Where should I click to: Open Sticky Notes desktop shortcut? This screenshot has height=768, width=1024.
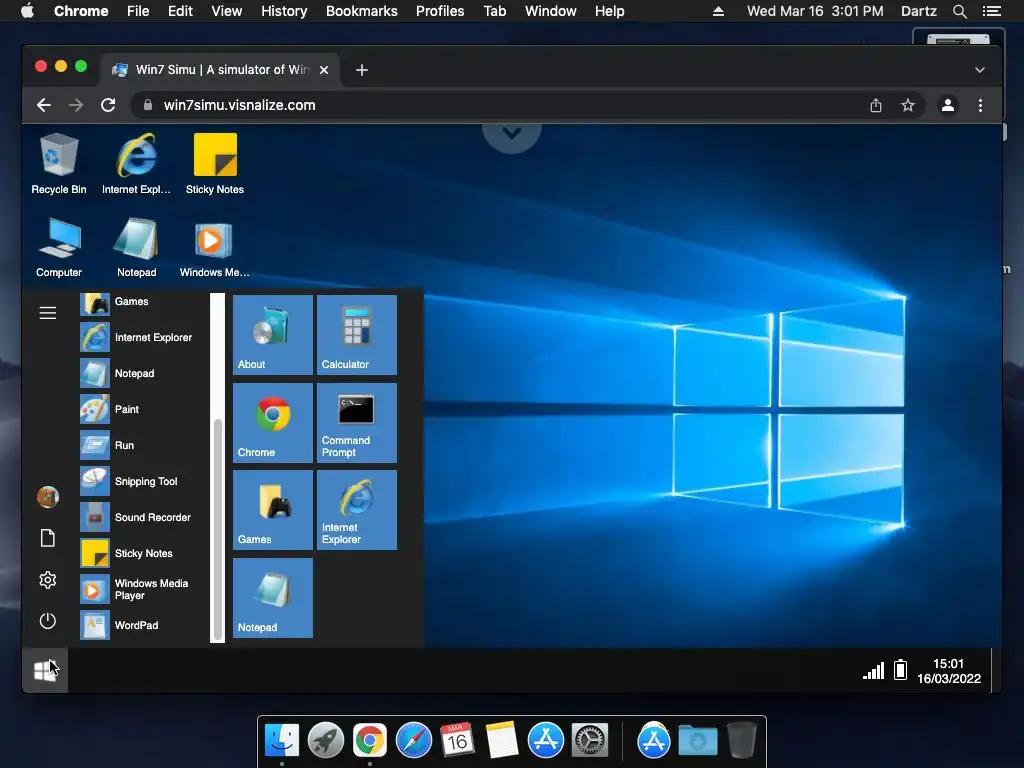[215, 163]
